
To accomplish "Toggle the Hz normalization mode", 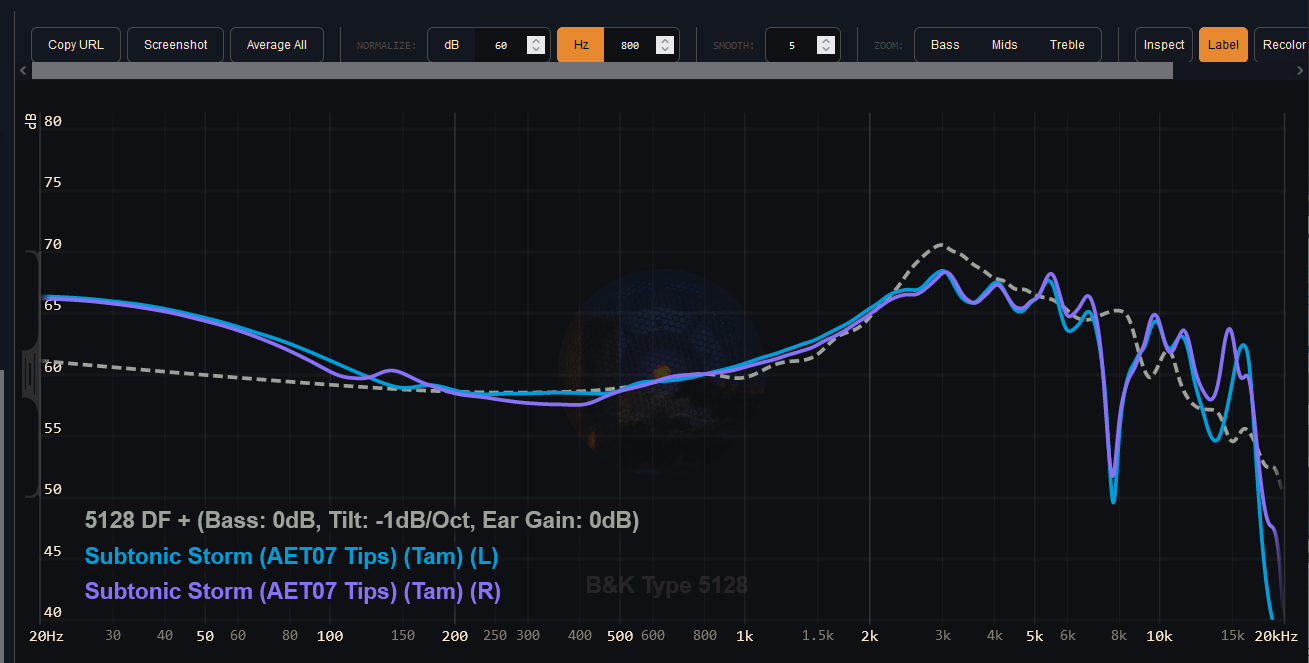I will [580, 44].
